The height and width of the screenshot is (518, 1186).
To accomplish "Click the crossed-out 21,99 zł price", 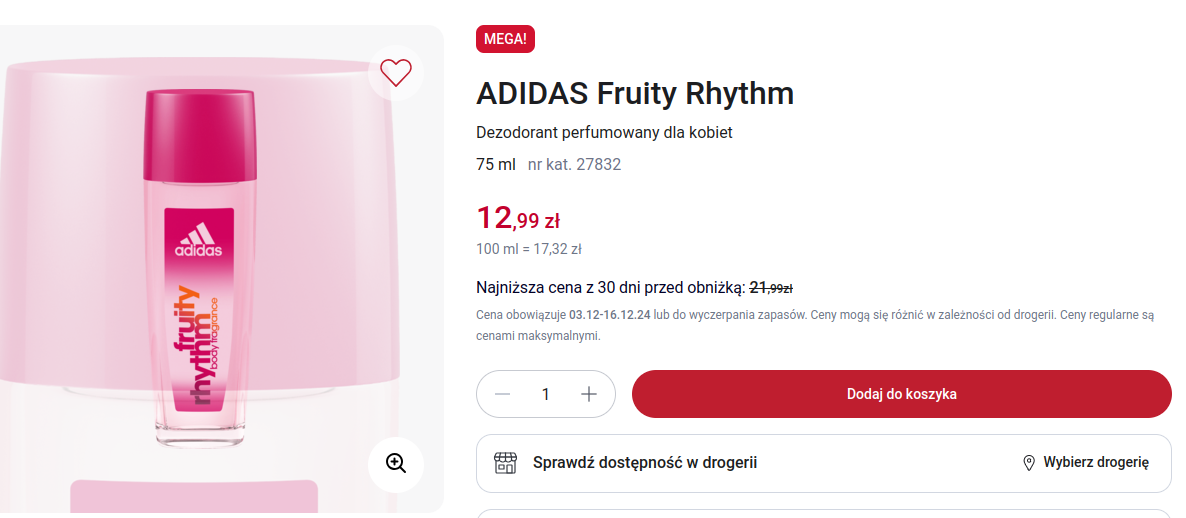I will pyautogui.click(x=771, y=288).
